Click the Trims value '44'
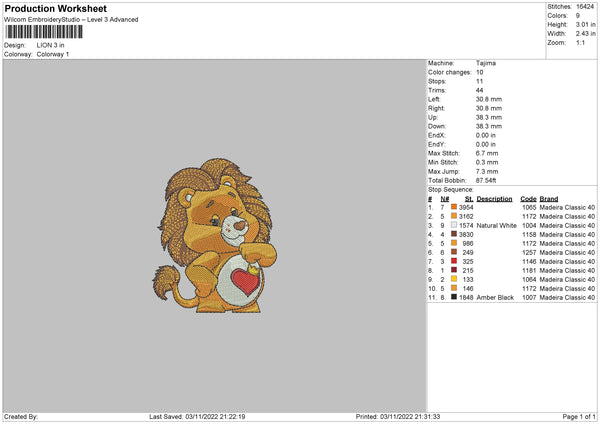This screenshot has height=424, width=600. (479, 90)
